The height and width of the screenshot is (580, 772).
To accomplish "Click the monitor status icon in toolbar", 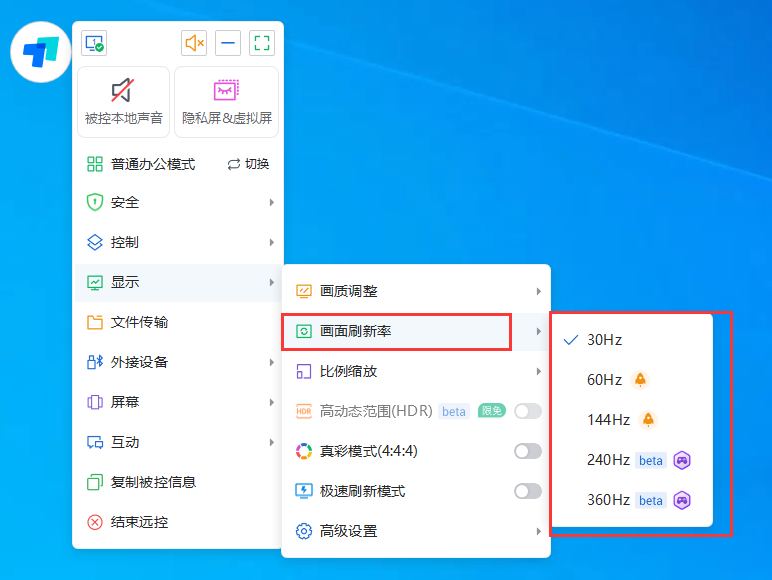I will (x=94, y=43).
